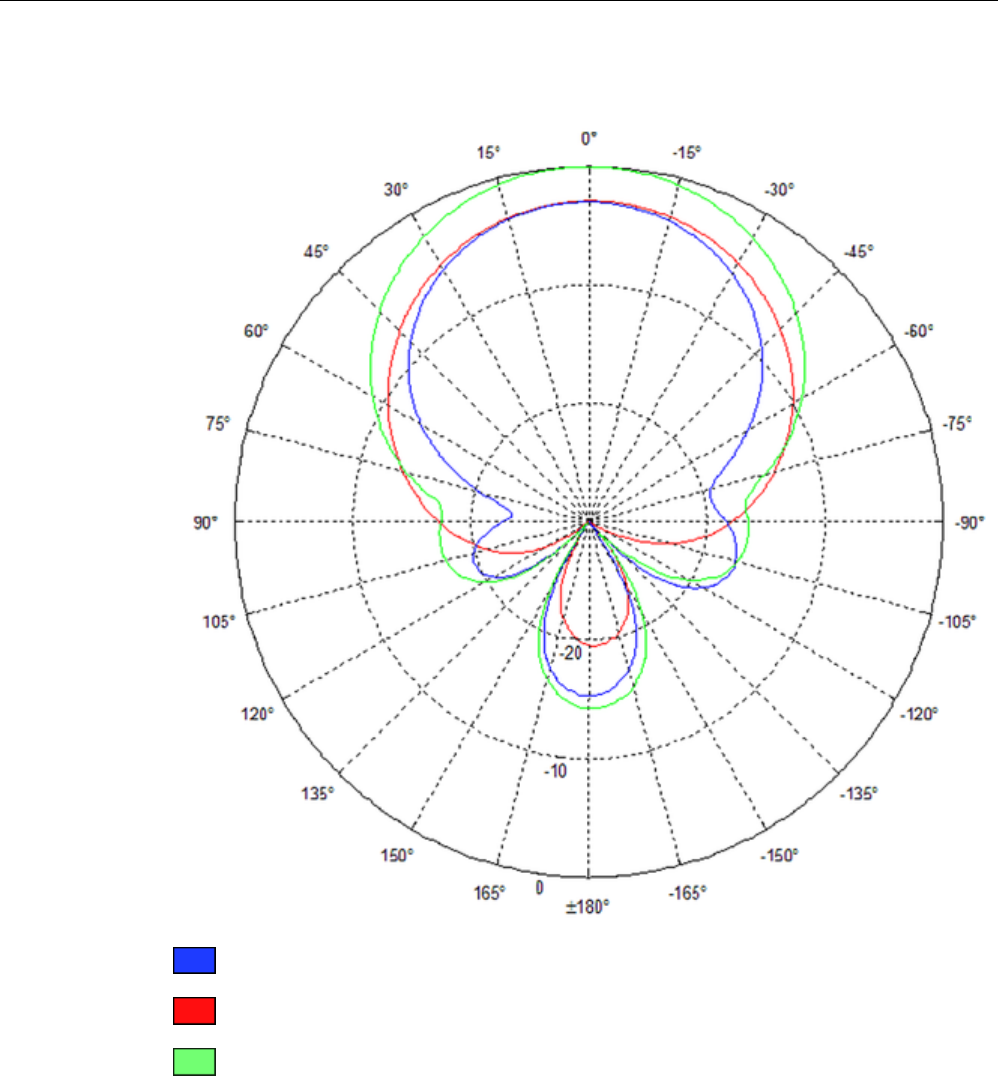This screenshot has width=998, height=1076.
Task: Click the 75° angle label
Action: (x=218, y=424)
